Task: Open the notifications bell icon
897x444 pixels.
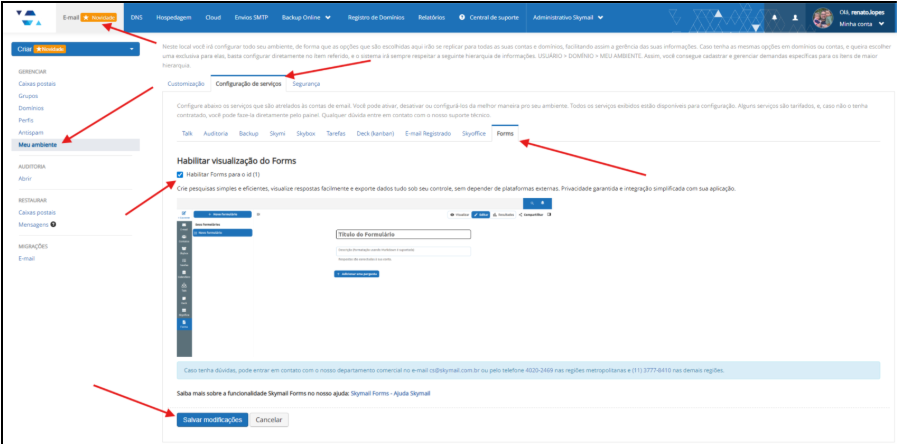Action: 773,18
